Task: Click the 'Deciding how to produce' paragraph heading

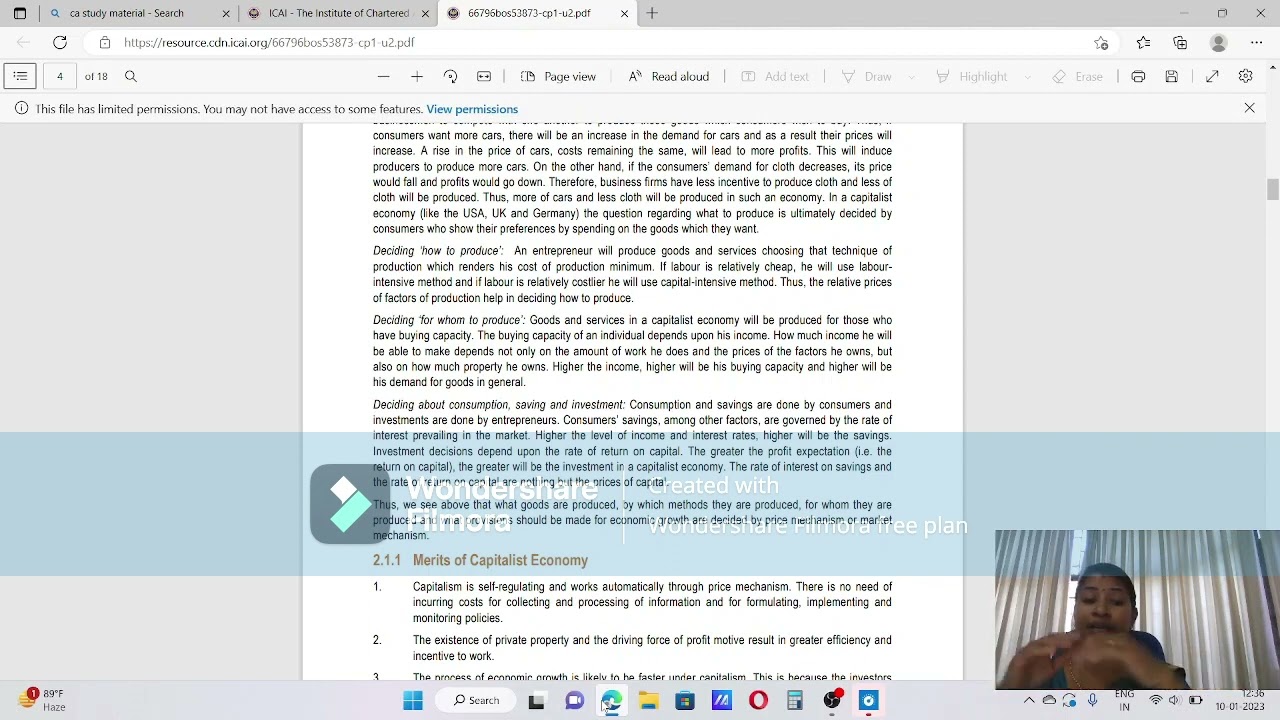Action: click(x=438, y=251)
